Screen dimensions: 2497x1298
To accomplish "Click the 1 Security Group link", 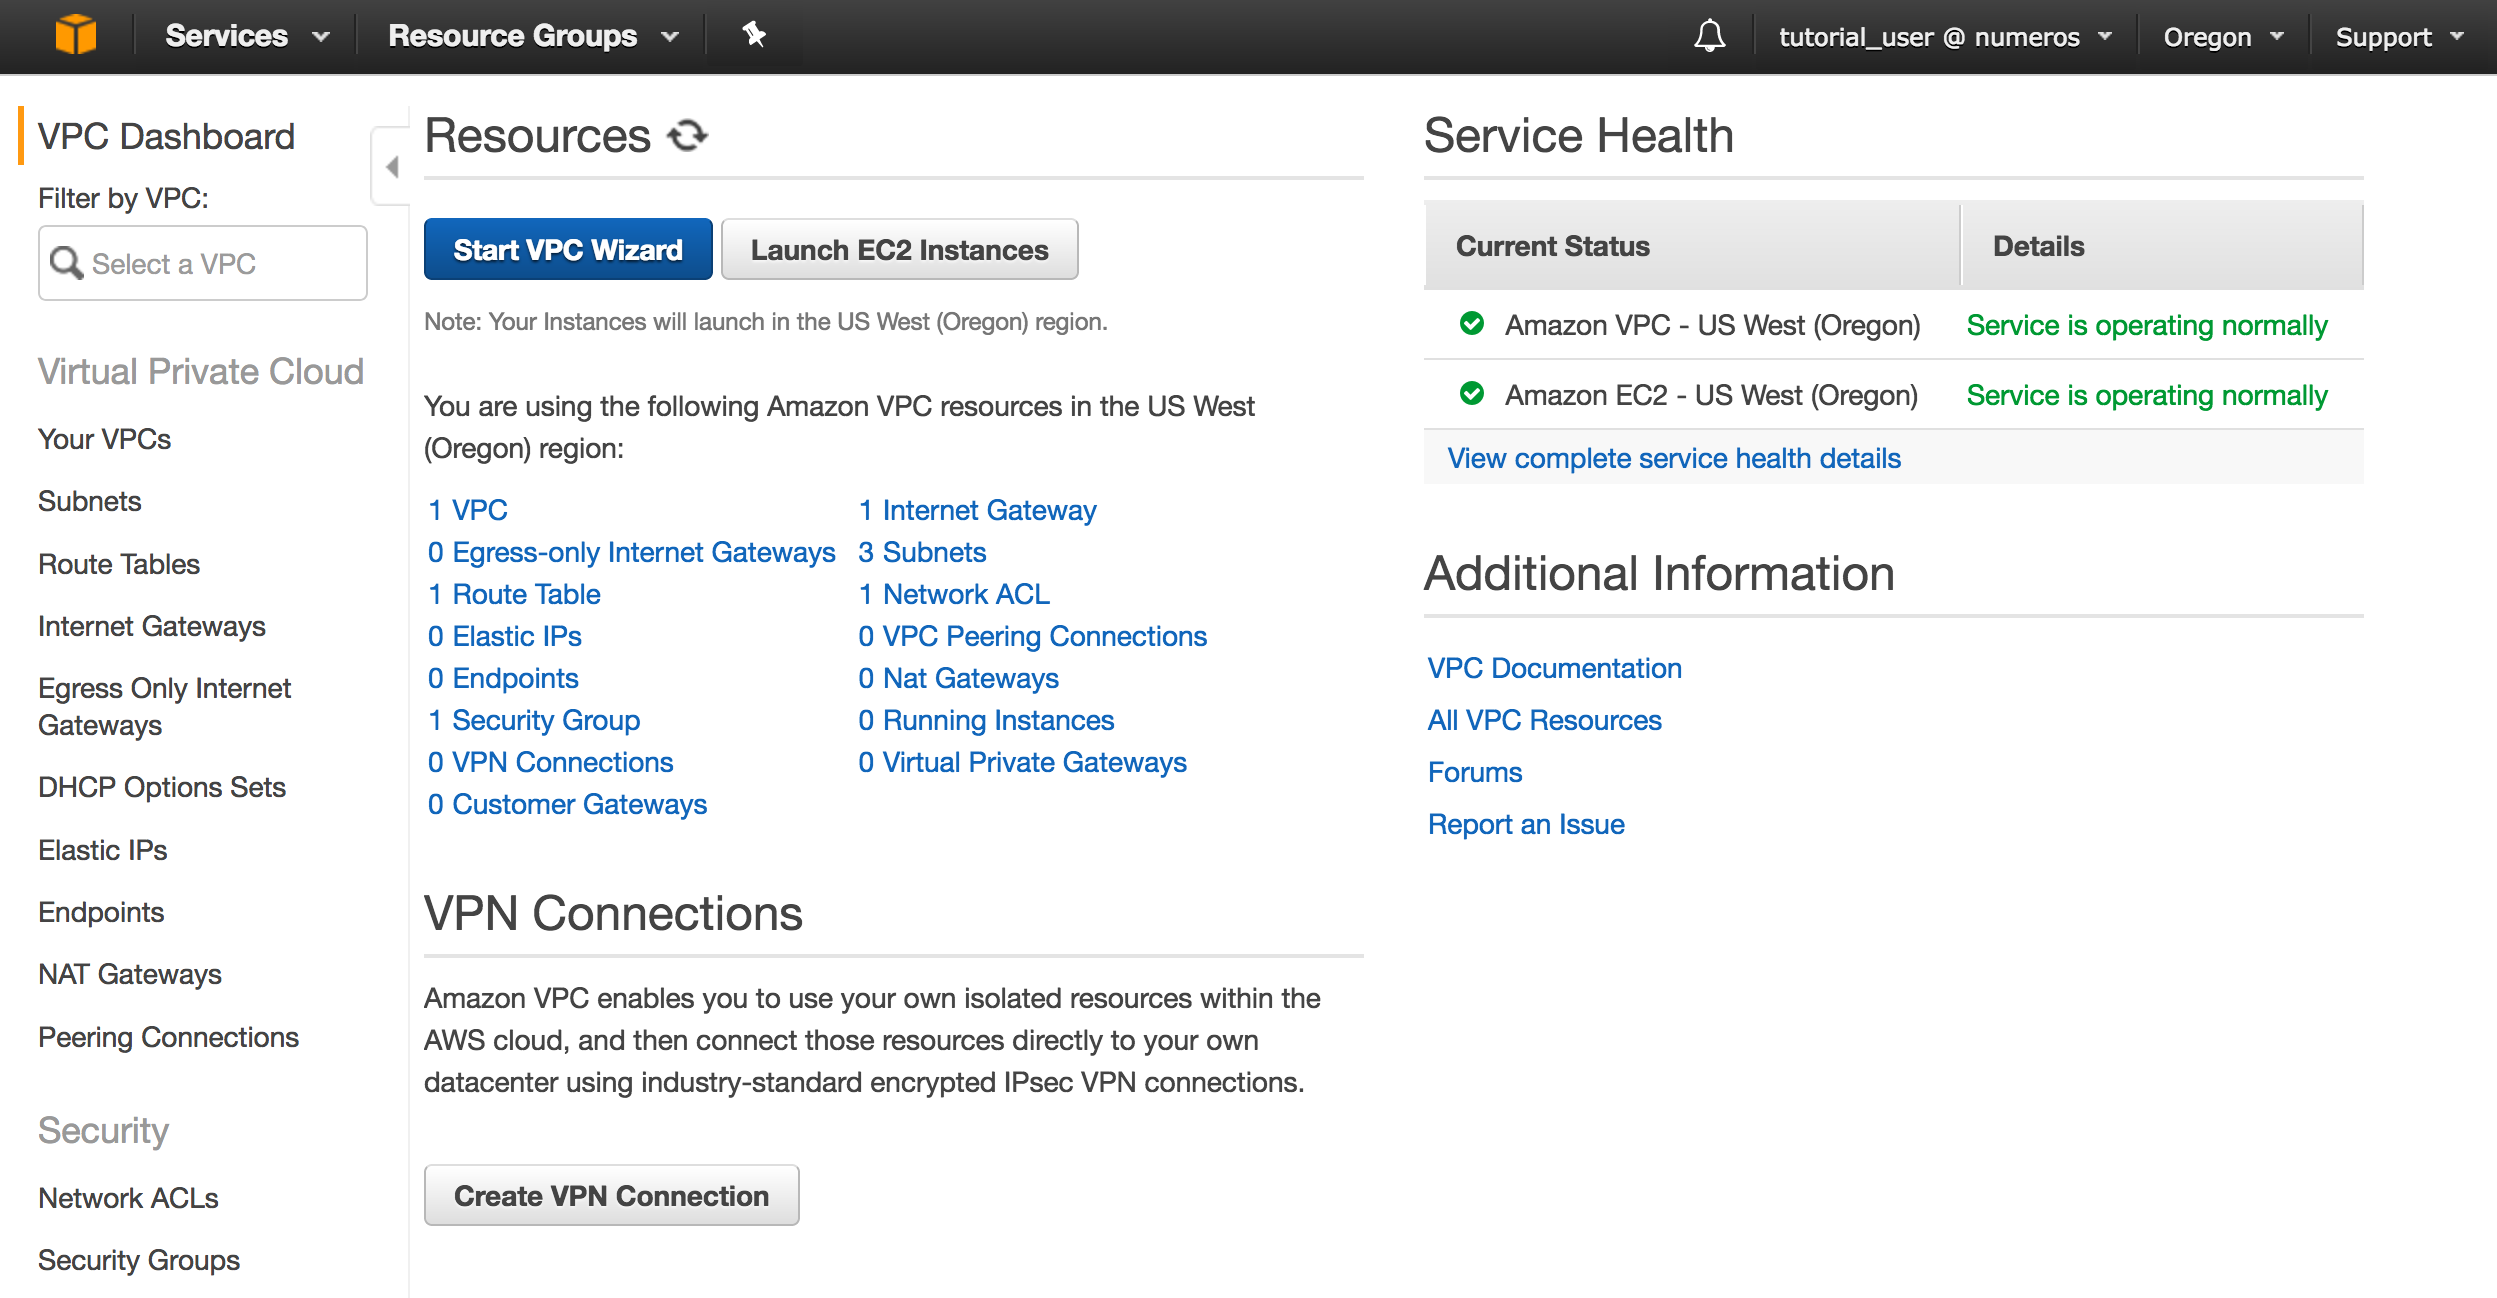I will tap(534, 720).
